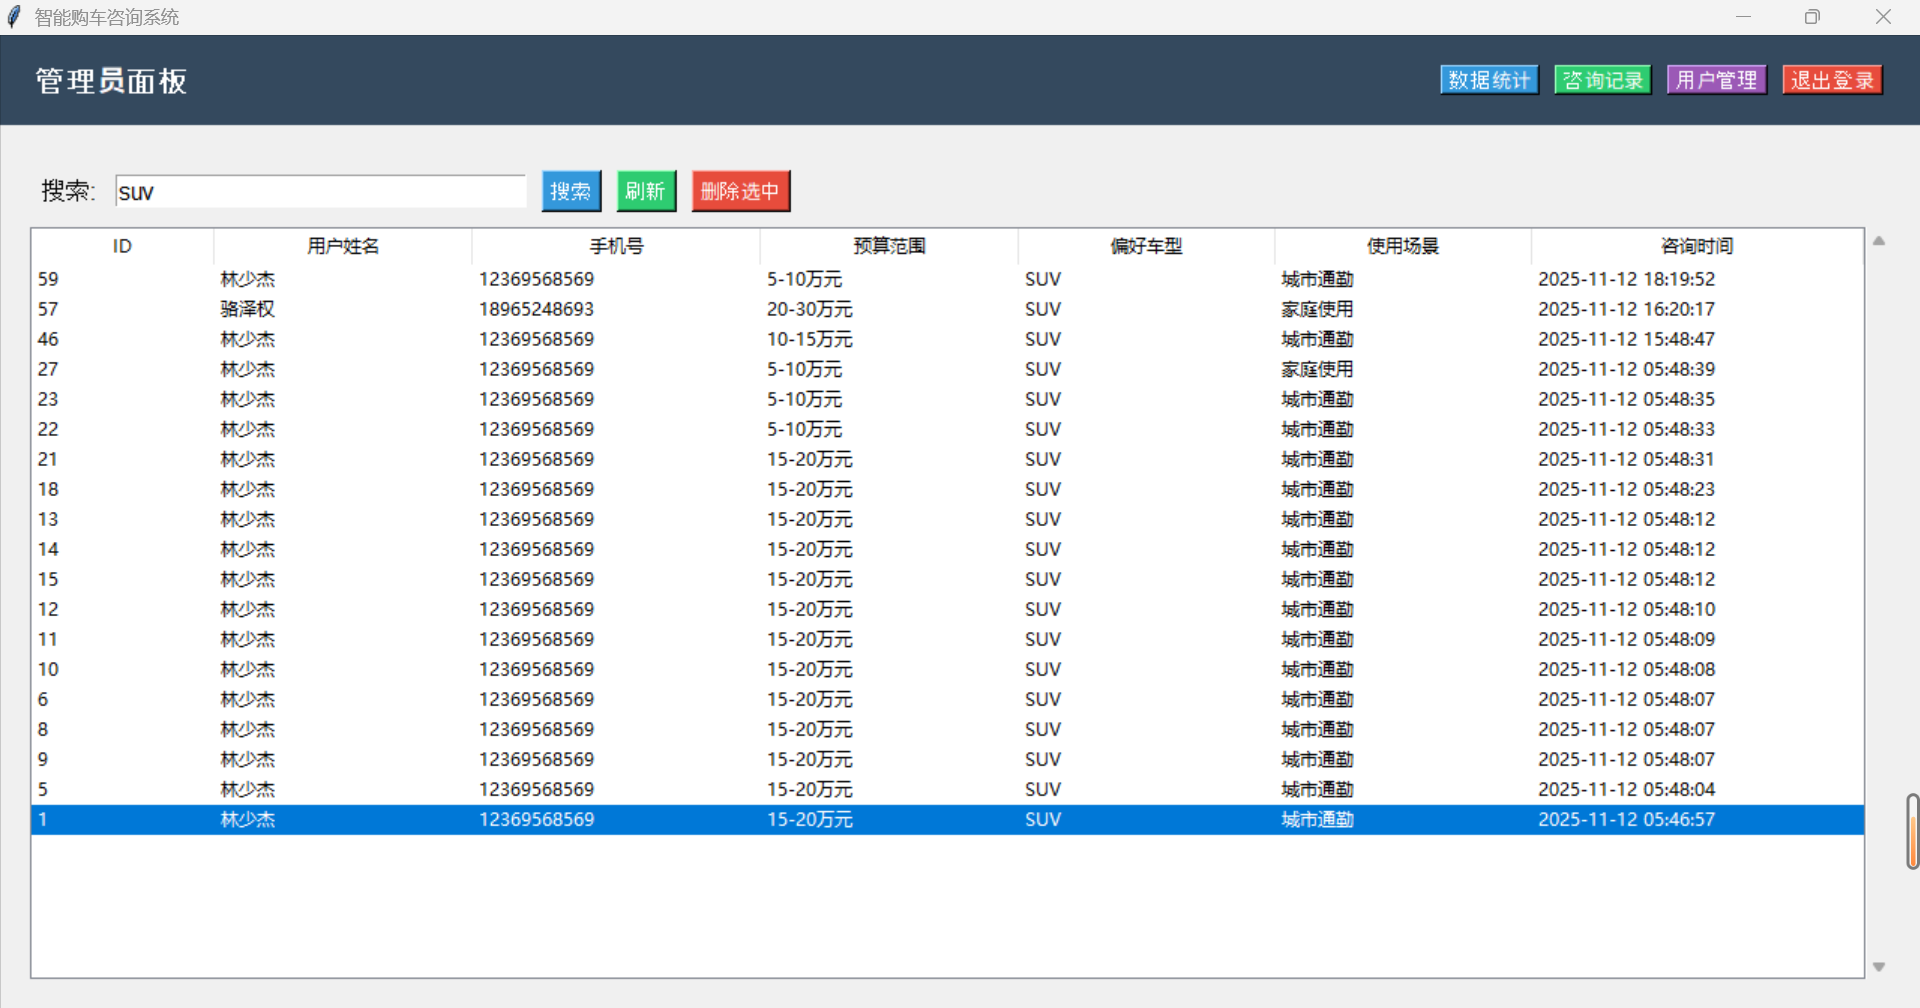Click timestamp 2025-11-12 05:48:23

pos(1626,489)
